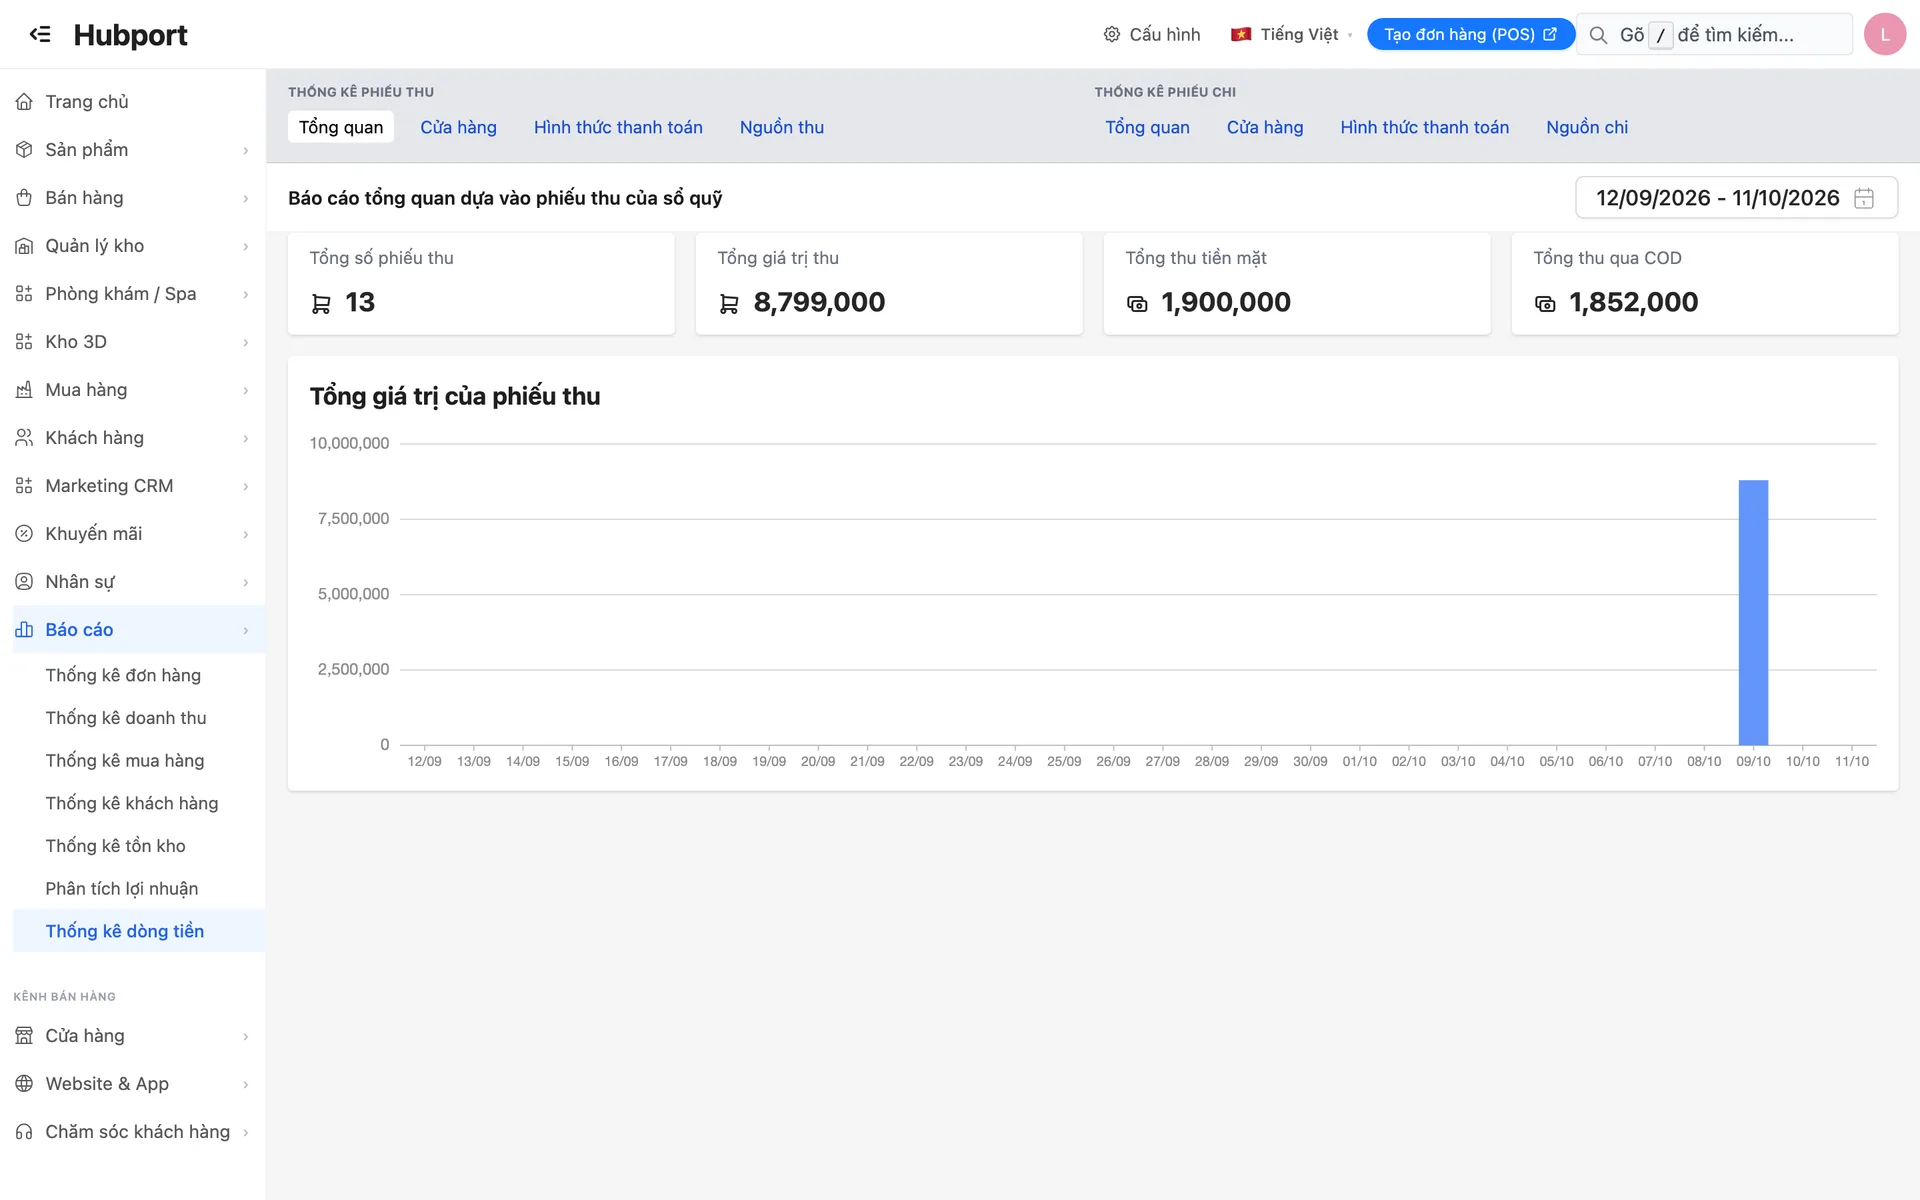This screenshot has height=1200, width=1920.
Task: Open Thống kê mua hàng report
Action: coord(125,761)
